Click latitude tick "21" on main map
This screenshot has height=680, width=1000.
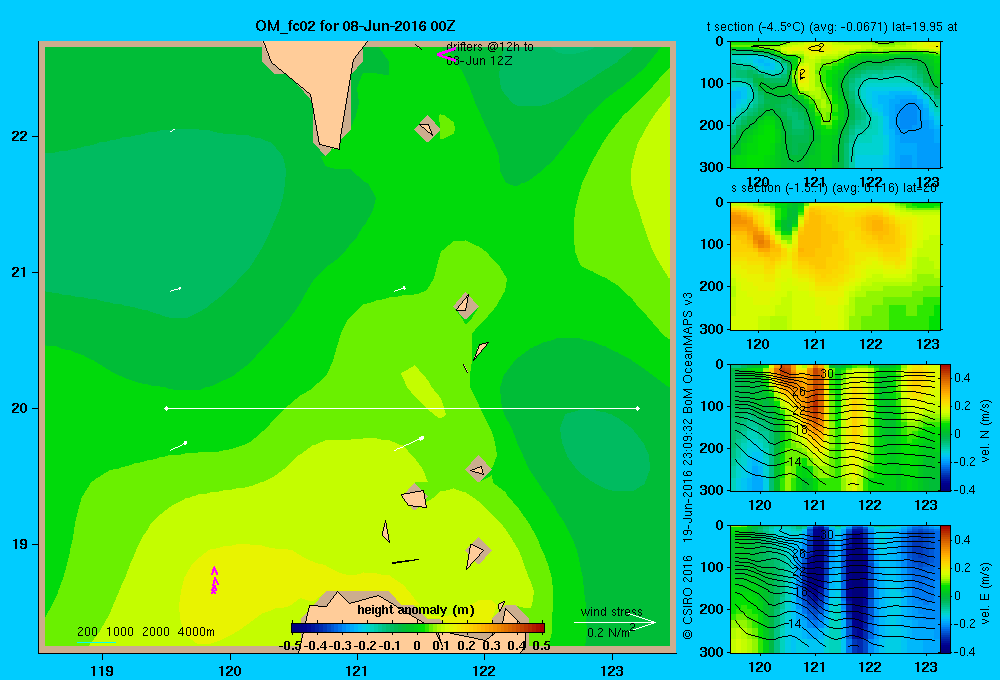pyautogui.click(x=20, y=272)
